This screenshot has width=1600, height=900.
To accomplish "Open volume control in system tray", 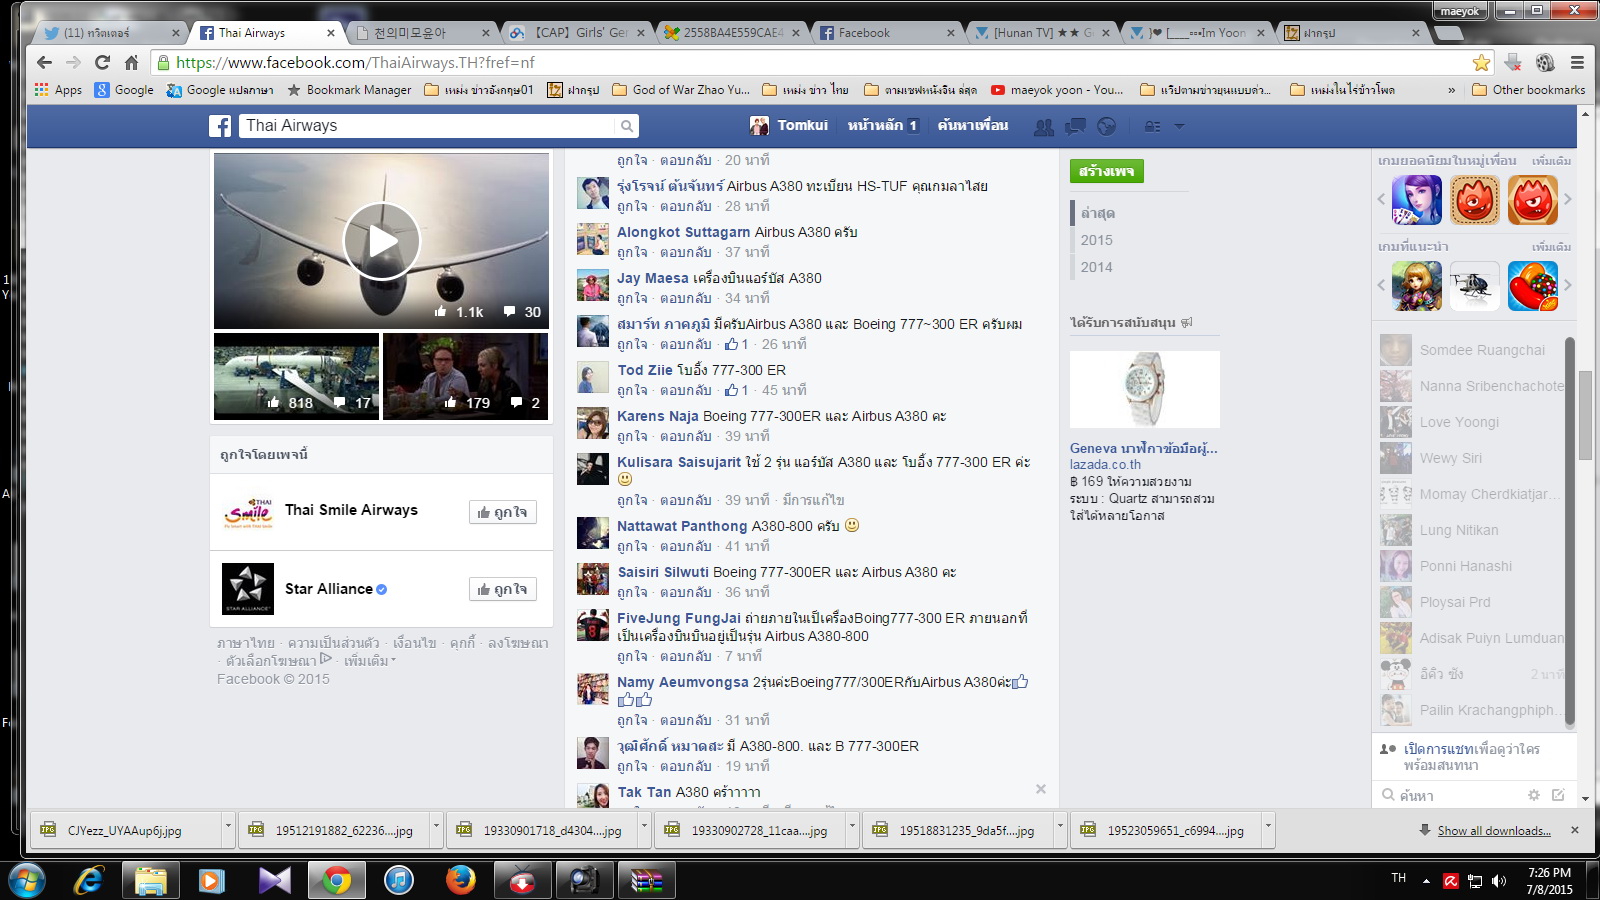I will 1498,881.
